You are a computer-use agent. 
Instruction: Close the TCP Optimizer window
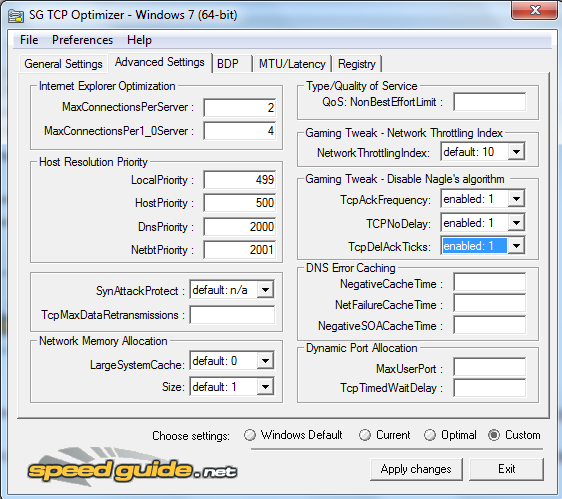535,10
